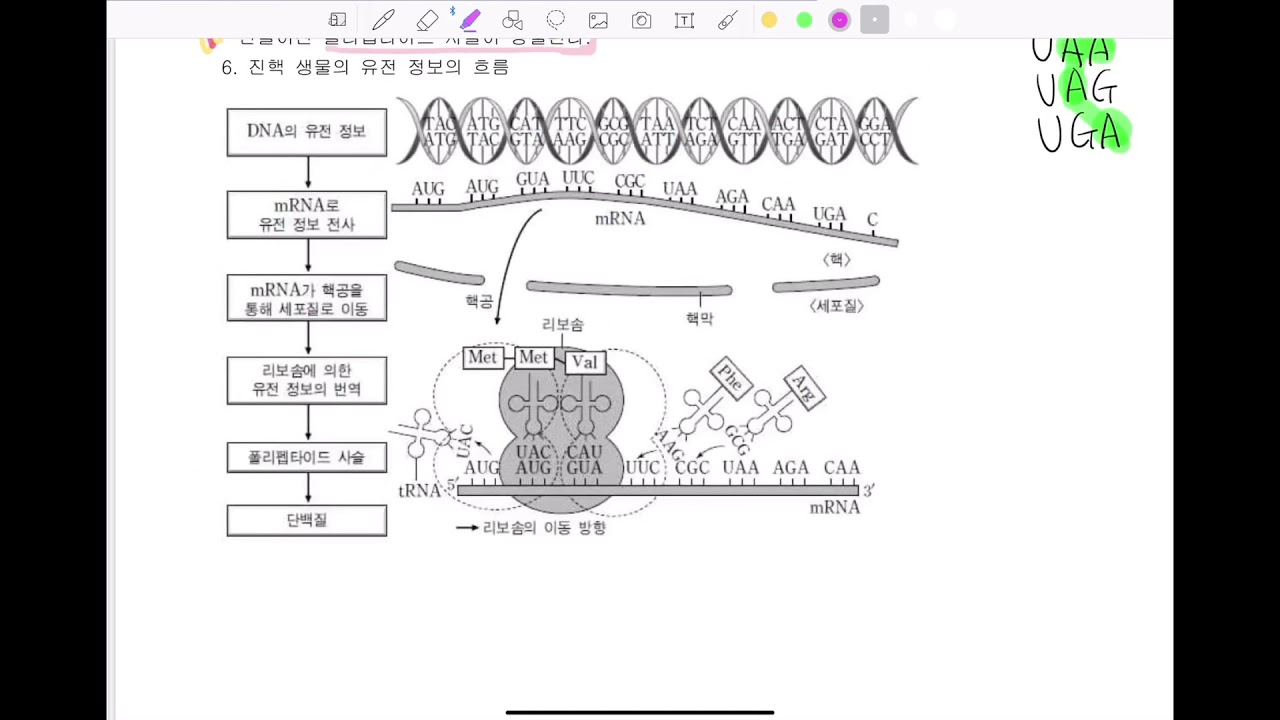The width and height of the screenshot is (1280, 720).
Task: Click the '핵막' label
Action: tap(700, 319)
